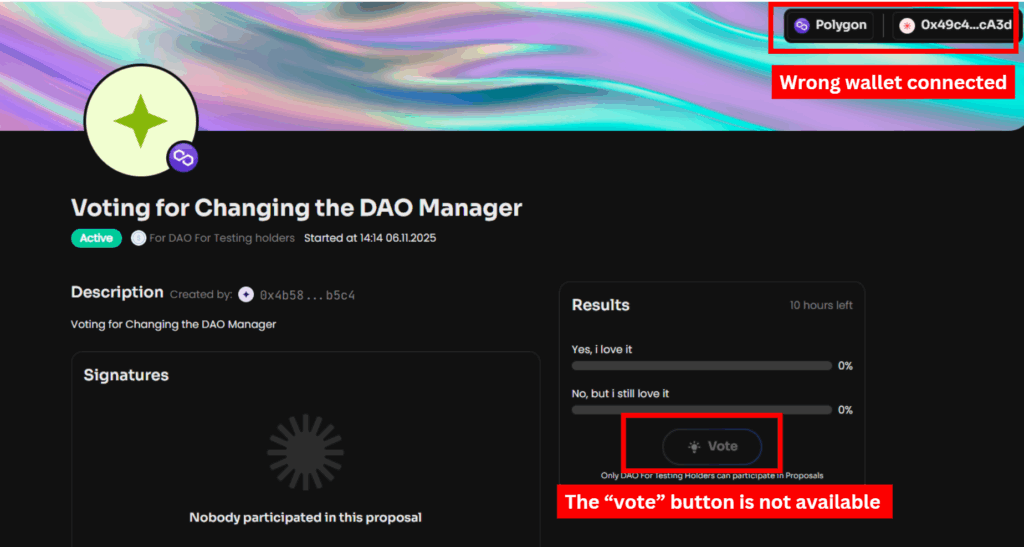Click the lightbulb icon inside the Vote button
1024x547 pixels.
pos(694,446)
